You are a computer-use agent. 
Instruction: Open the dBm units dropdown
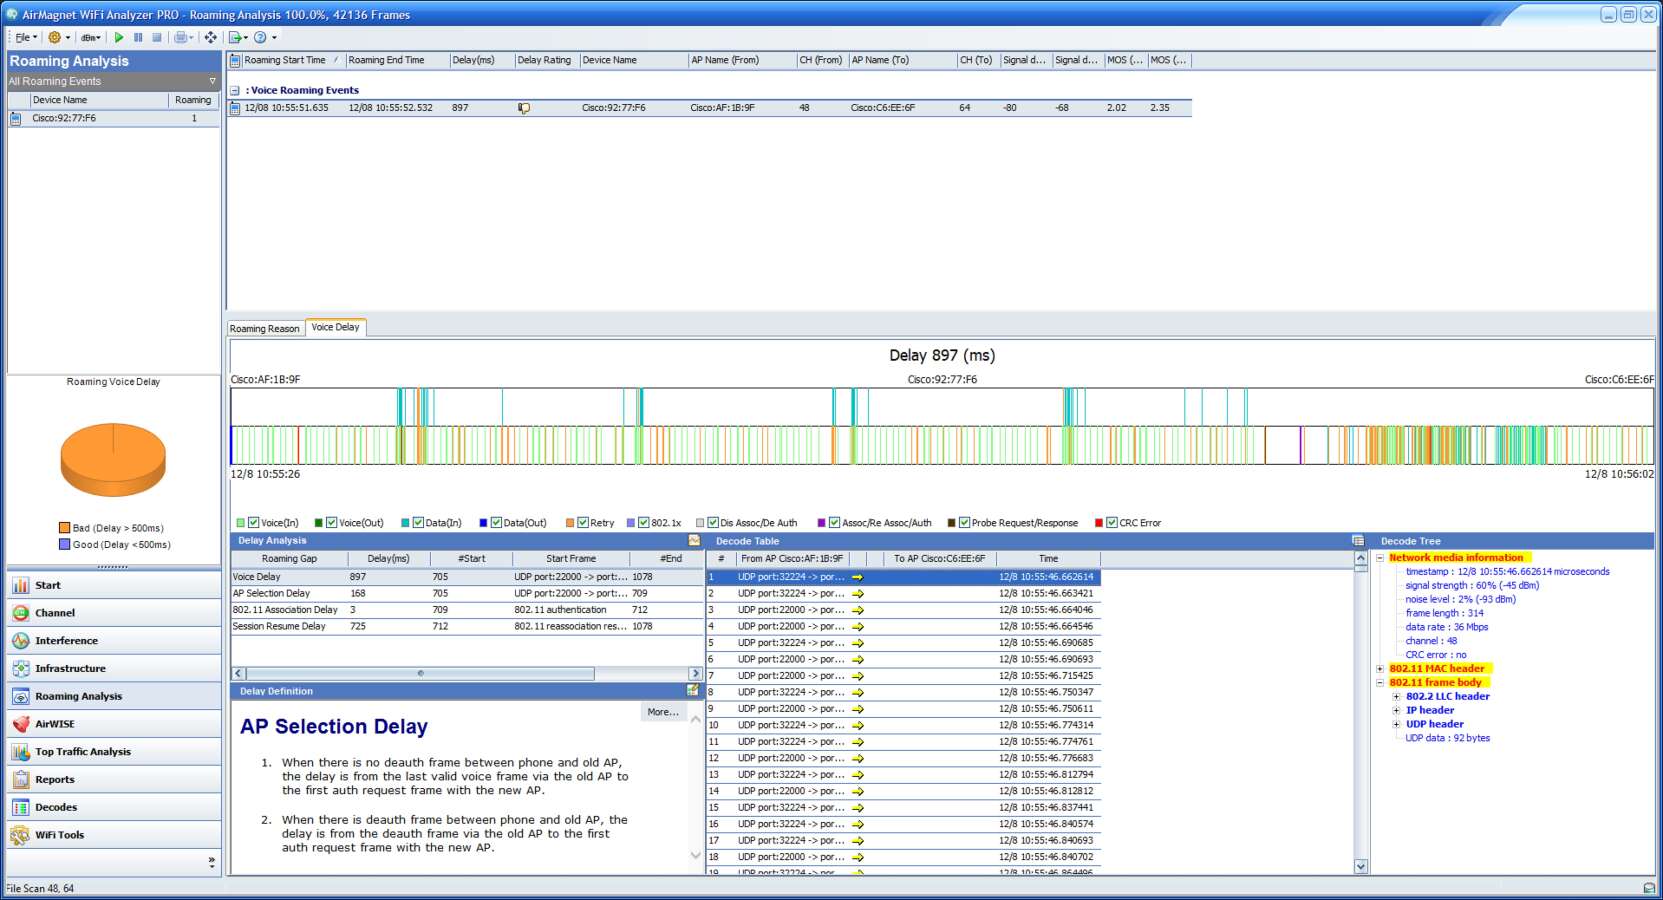(x=91, y=37)
